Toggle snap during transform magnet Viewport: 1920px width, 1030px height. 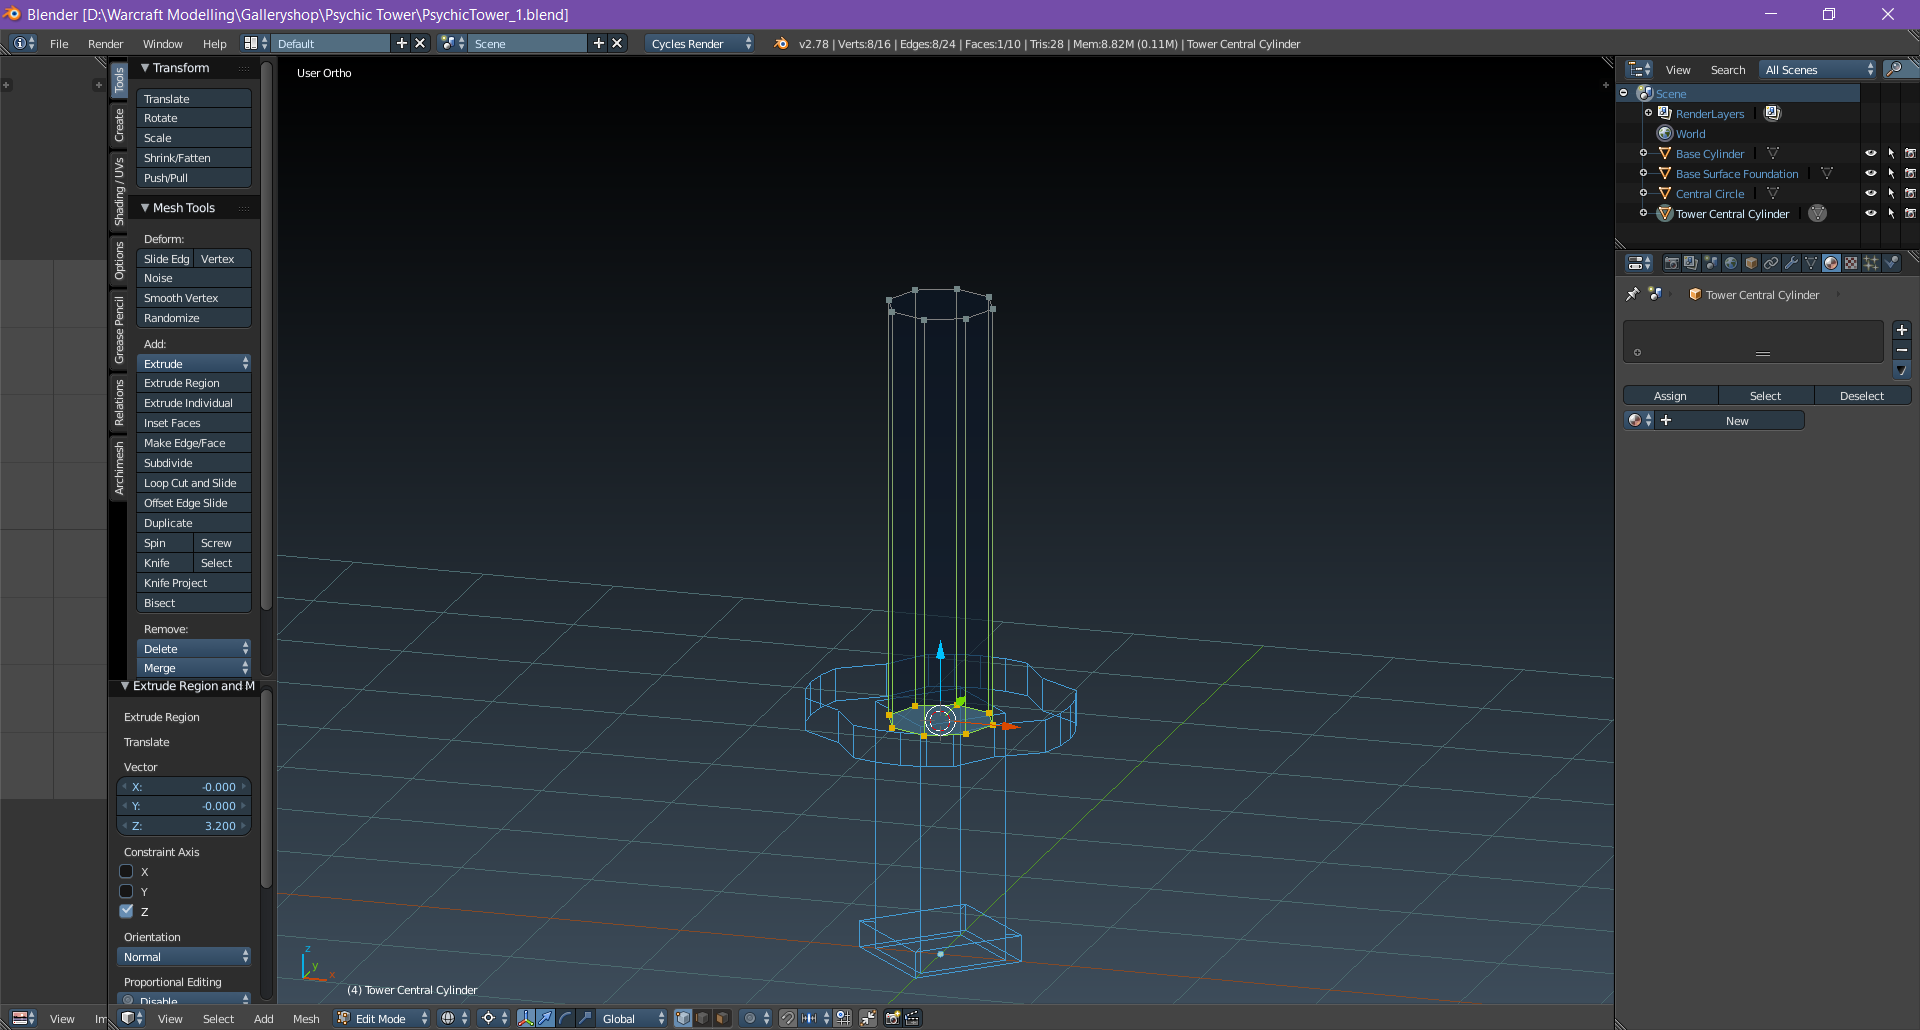tap(788, 1018)
